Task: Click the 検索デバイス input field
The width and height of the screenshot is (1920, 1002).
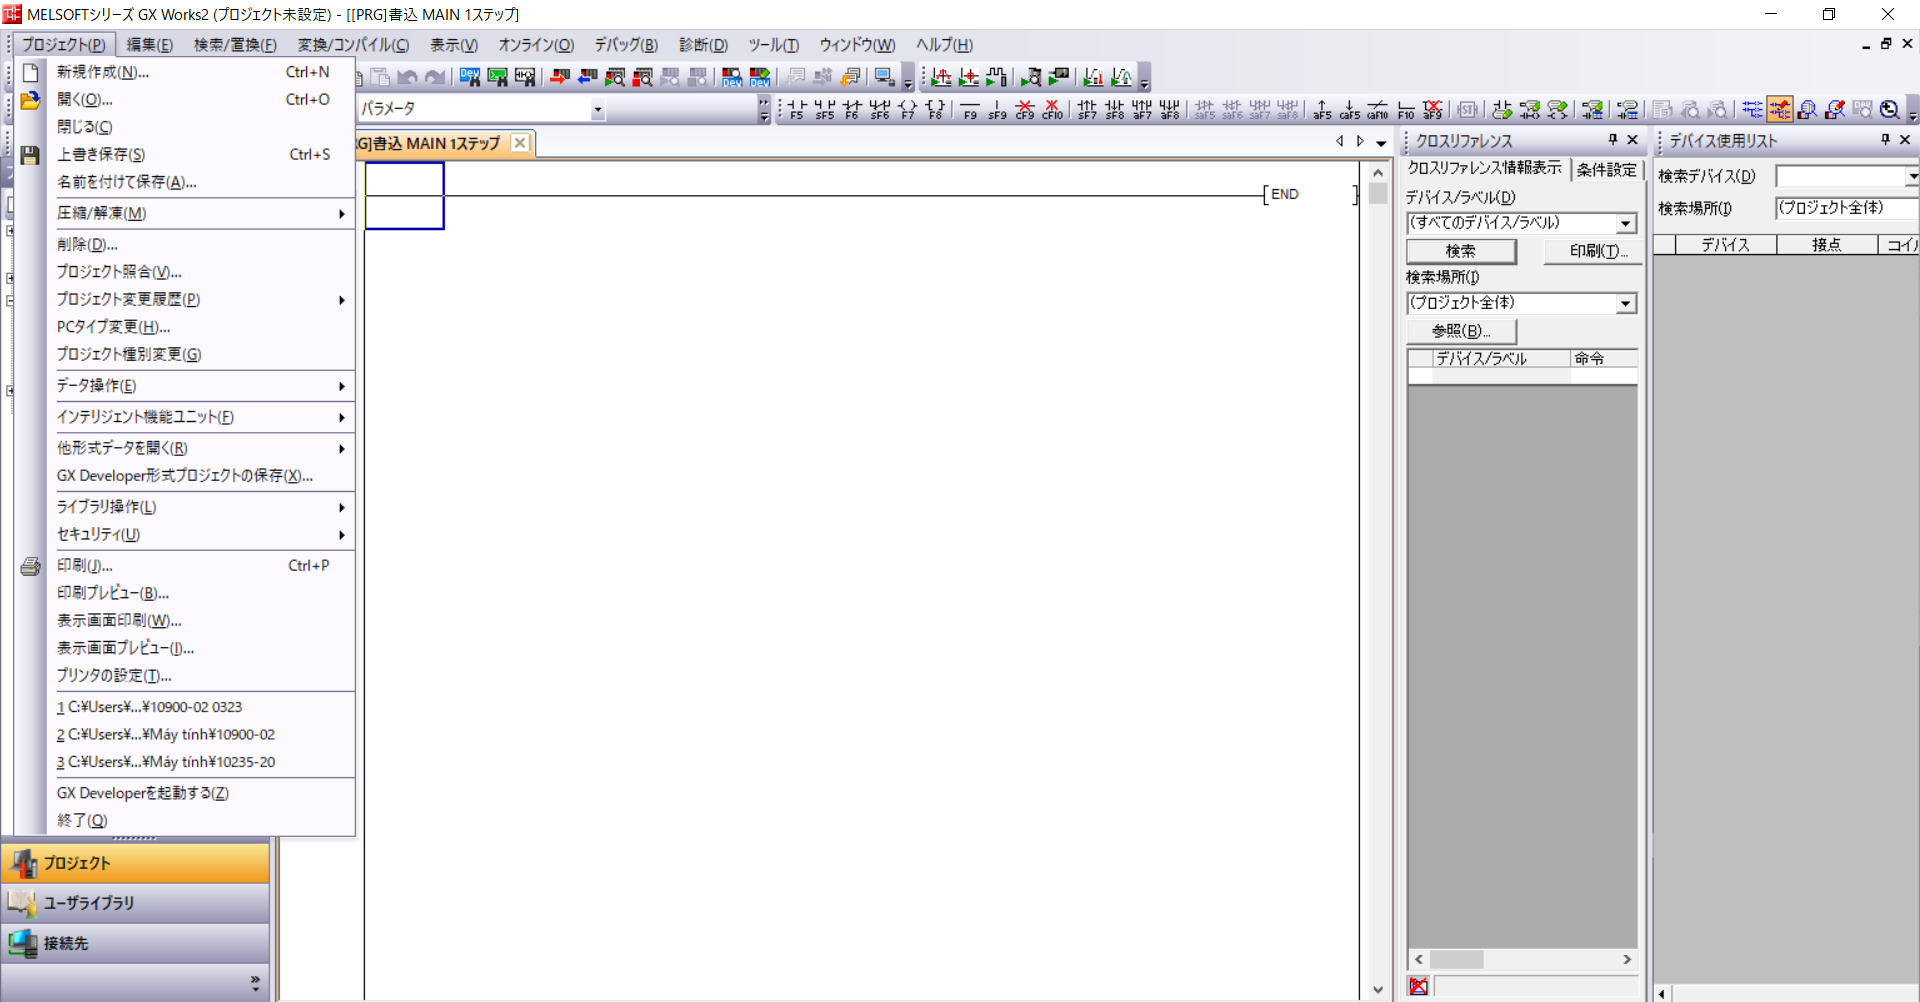Action: (1840, 176)
